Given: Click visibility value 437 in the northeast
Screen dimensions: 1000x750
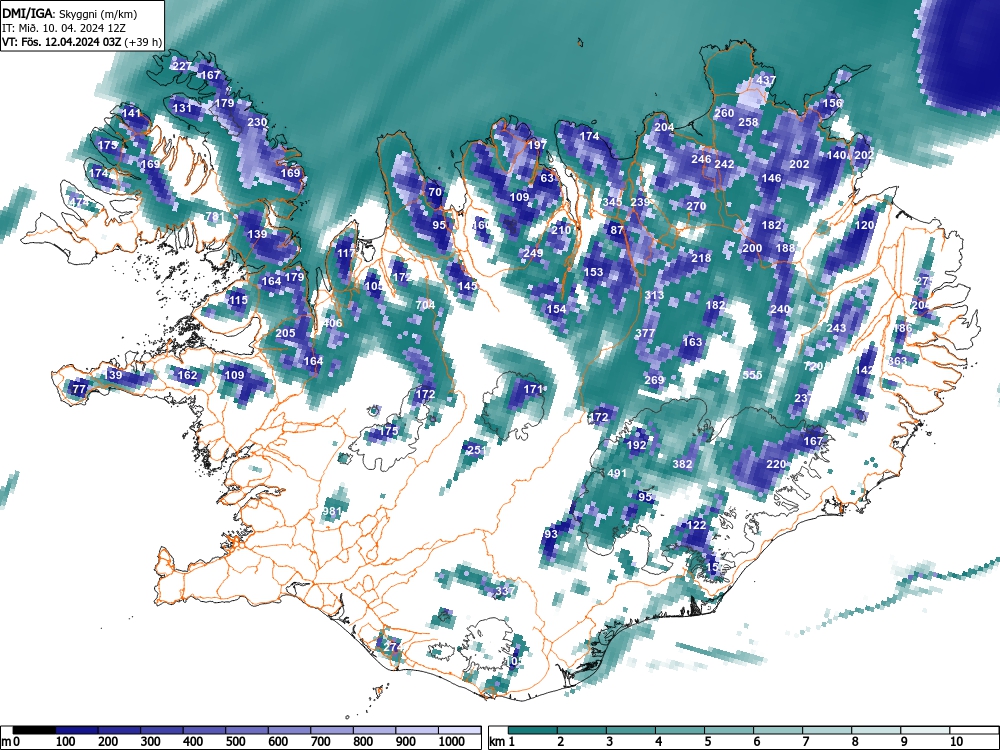Looking at the screenshot, I should 766,80.
